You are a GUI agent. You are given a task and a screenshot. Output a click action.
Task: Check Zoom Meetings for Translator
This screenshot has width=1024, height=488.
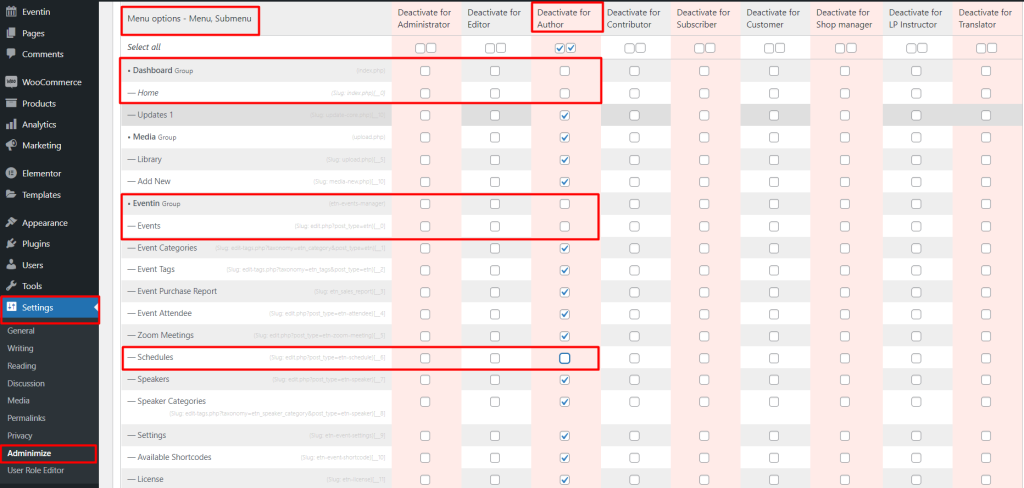click(986, 336)
